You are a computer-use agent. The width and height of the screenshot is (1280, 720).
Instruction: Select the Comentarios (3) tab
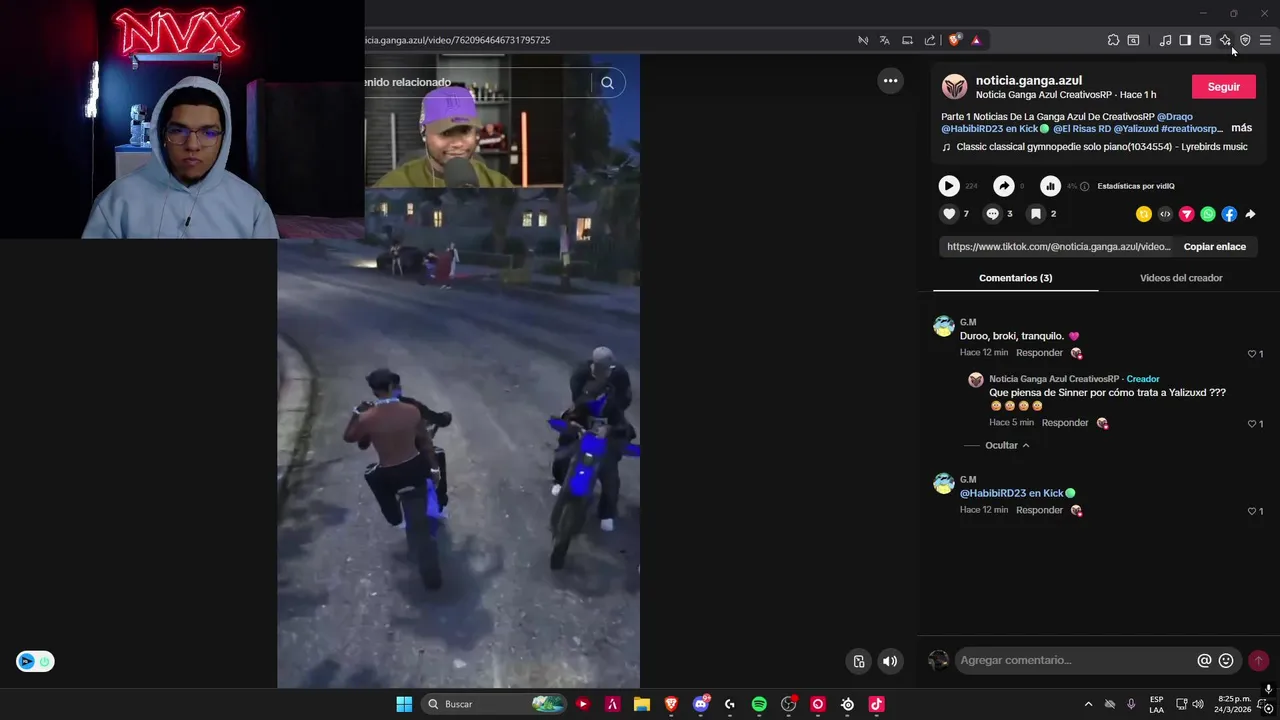pos(1015,278)
